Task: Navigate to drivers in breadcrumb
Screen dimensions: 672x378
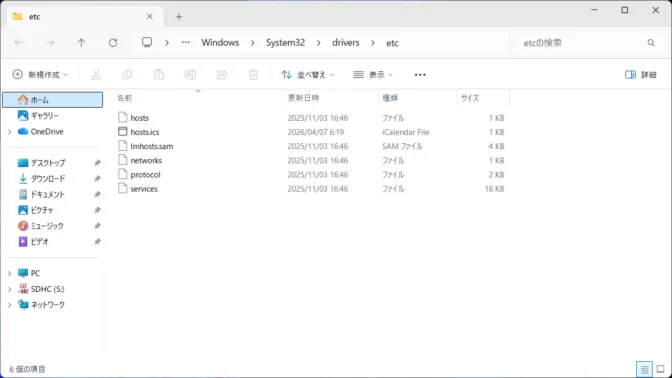Action: [x=346, y=42]
